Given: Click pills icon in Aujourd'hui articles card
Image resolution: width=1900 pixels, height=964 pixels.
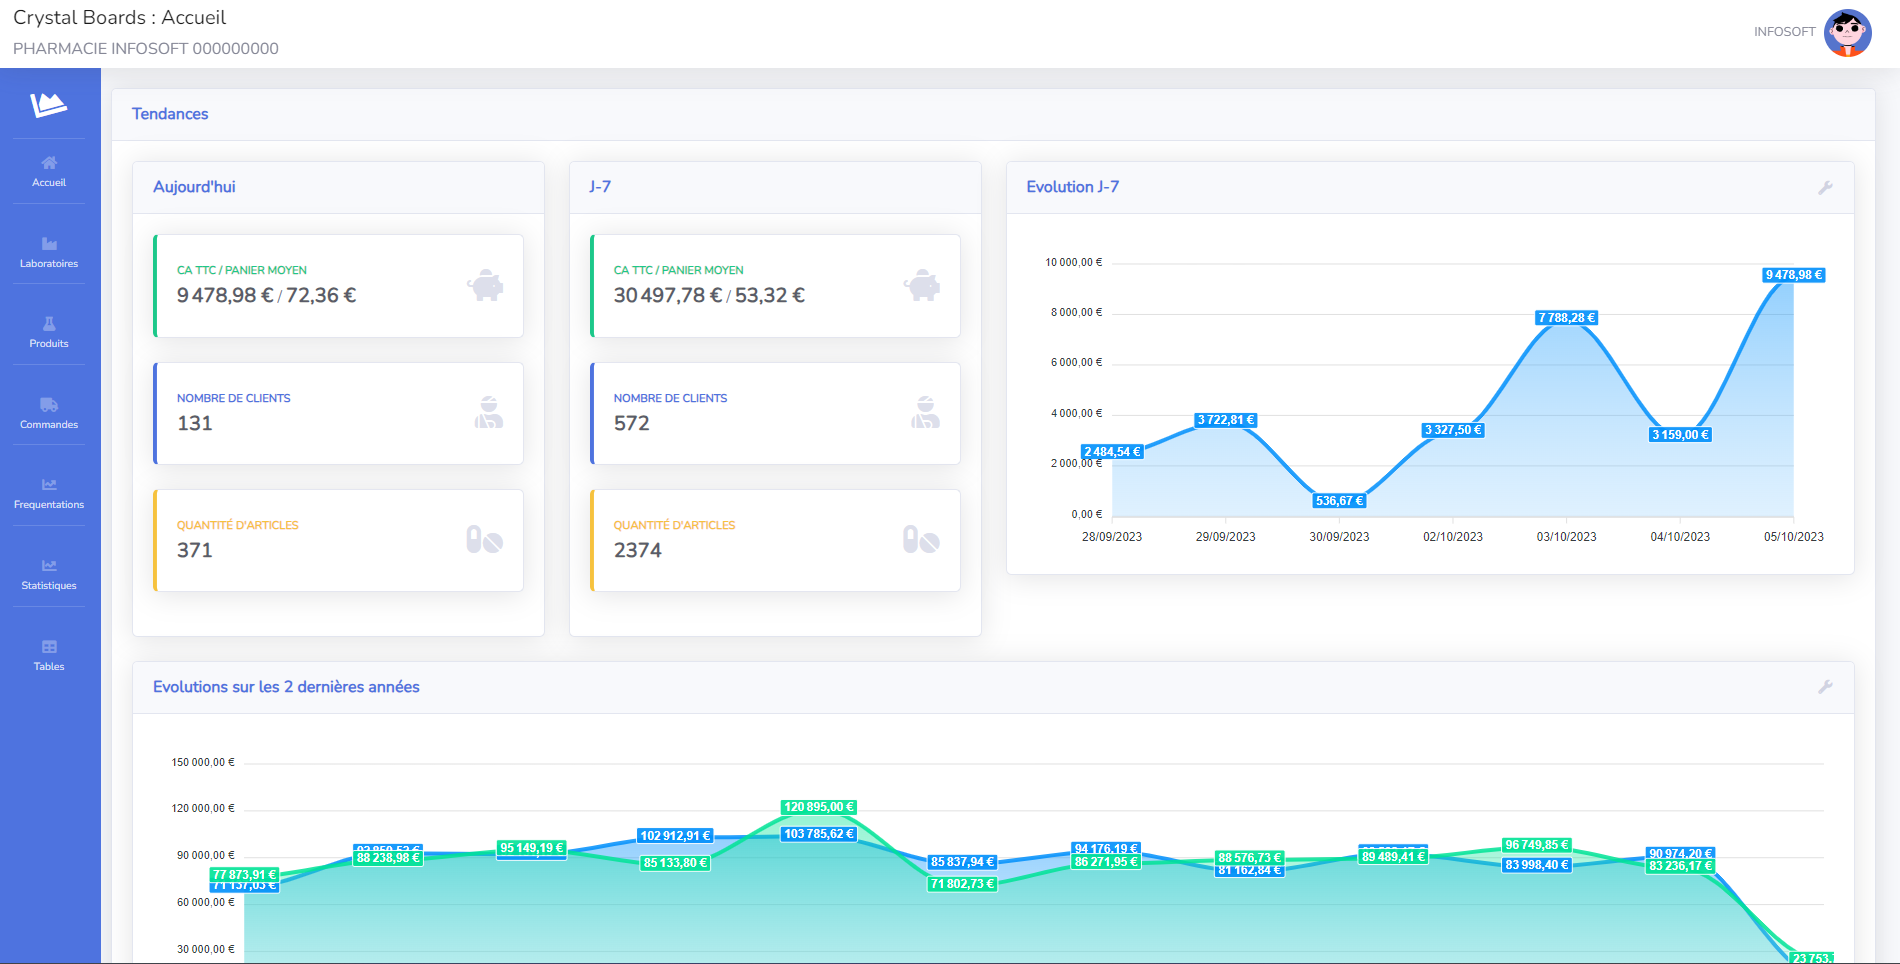Looking at the screenshot, I should (485, 540).
